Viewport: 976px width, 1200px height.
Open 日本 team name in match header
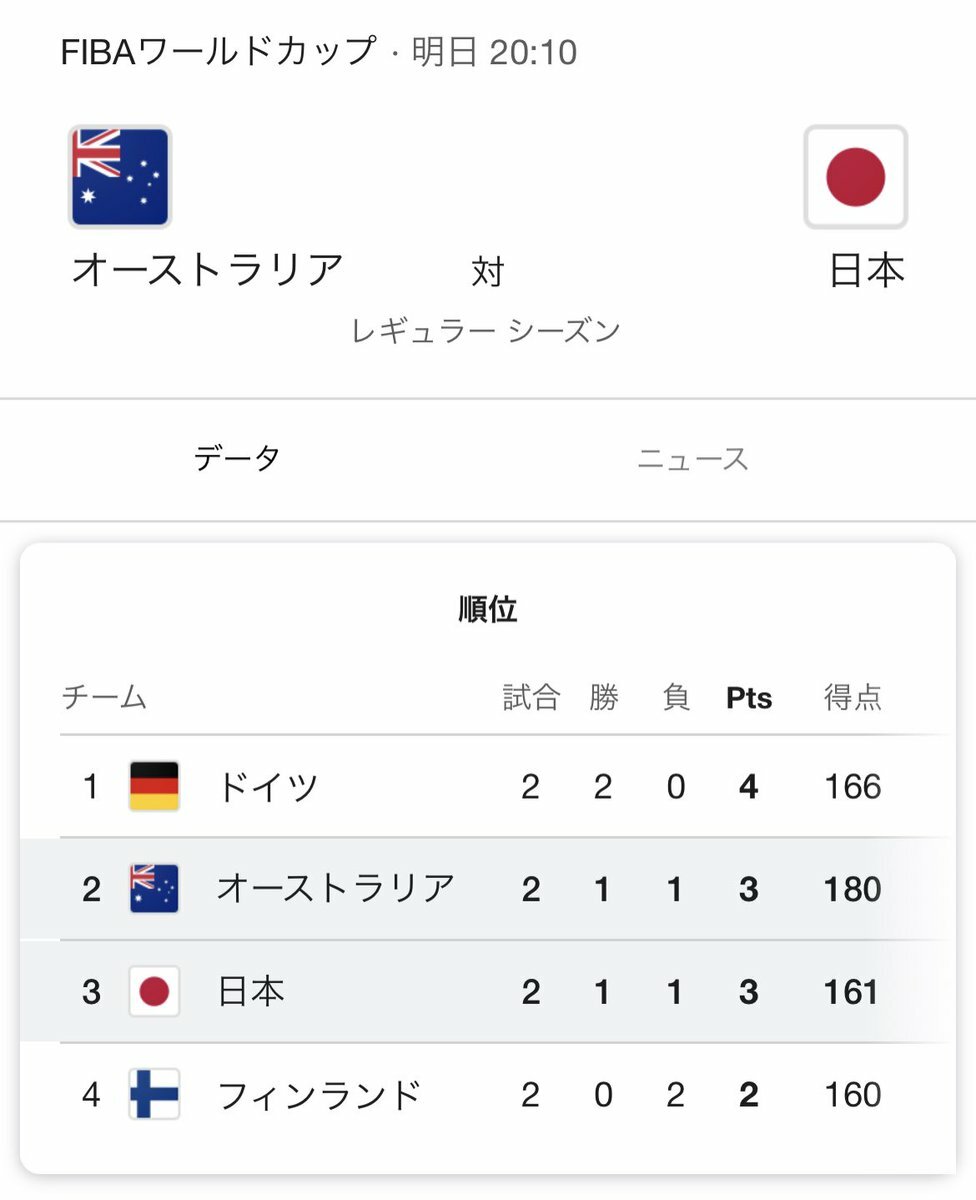[x=866, y=270]
